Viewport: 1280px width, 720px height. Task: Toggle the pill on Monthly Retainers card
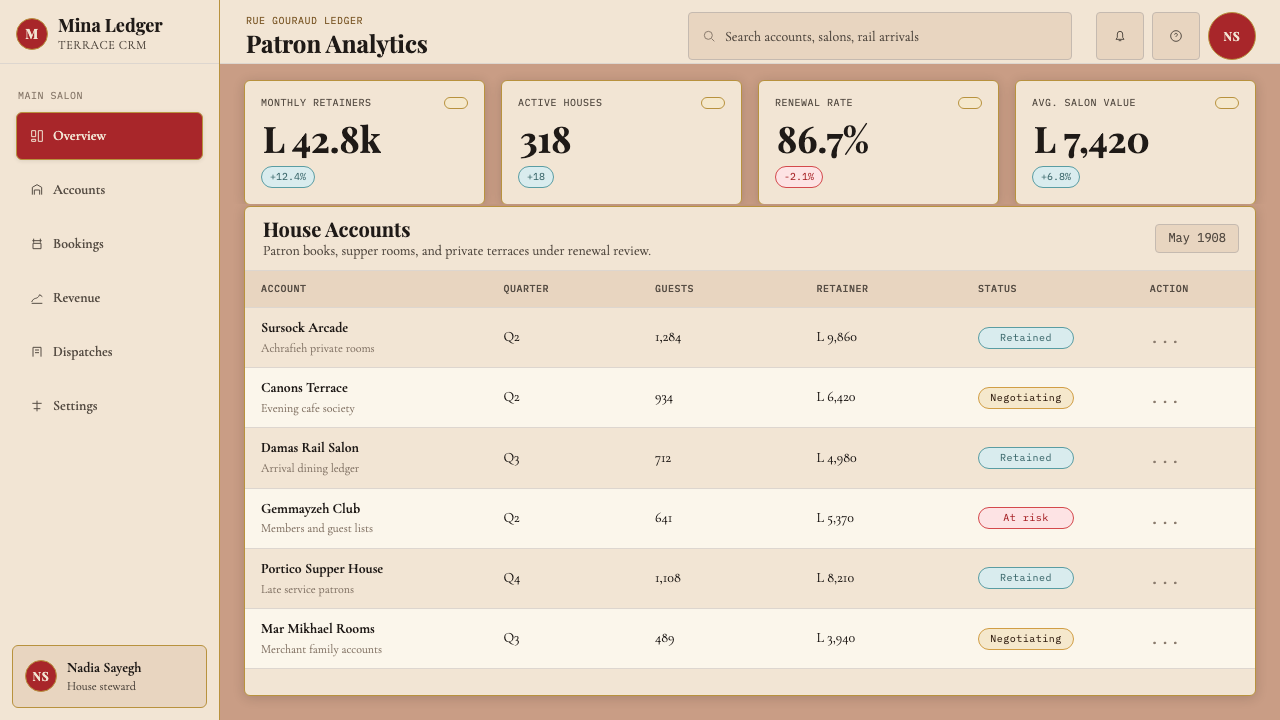click(456, 103)
